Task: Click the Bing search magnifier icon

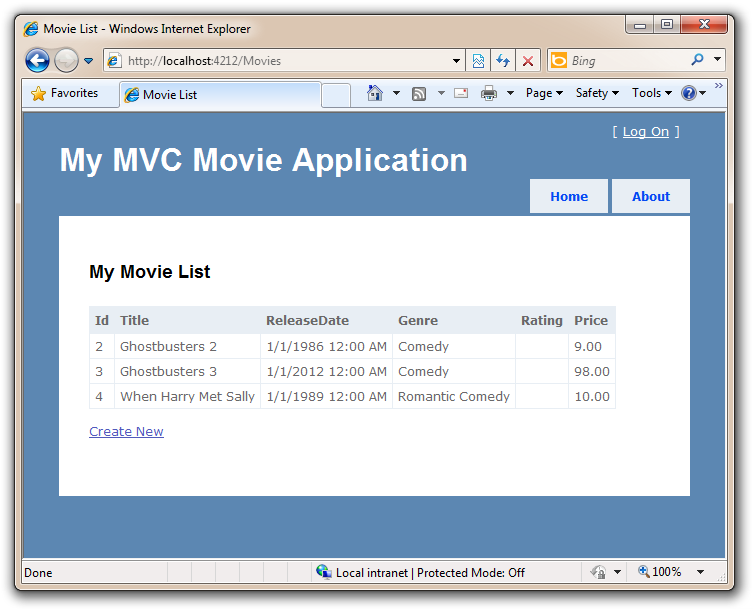Action: [697, 60]
